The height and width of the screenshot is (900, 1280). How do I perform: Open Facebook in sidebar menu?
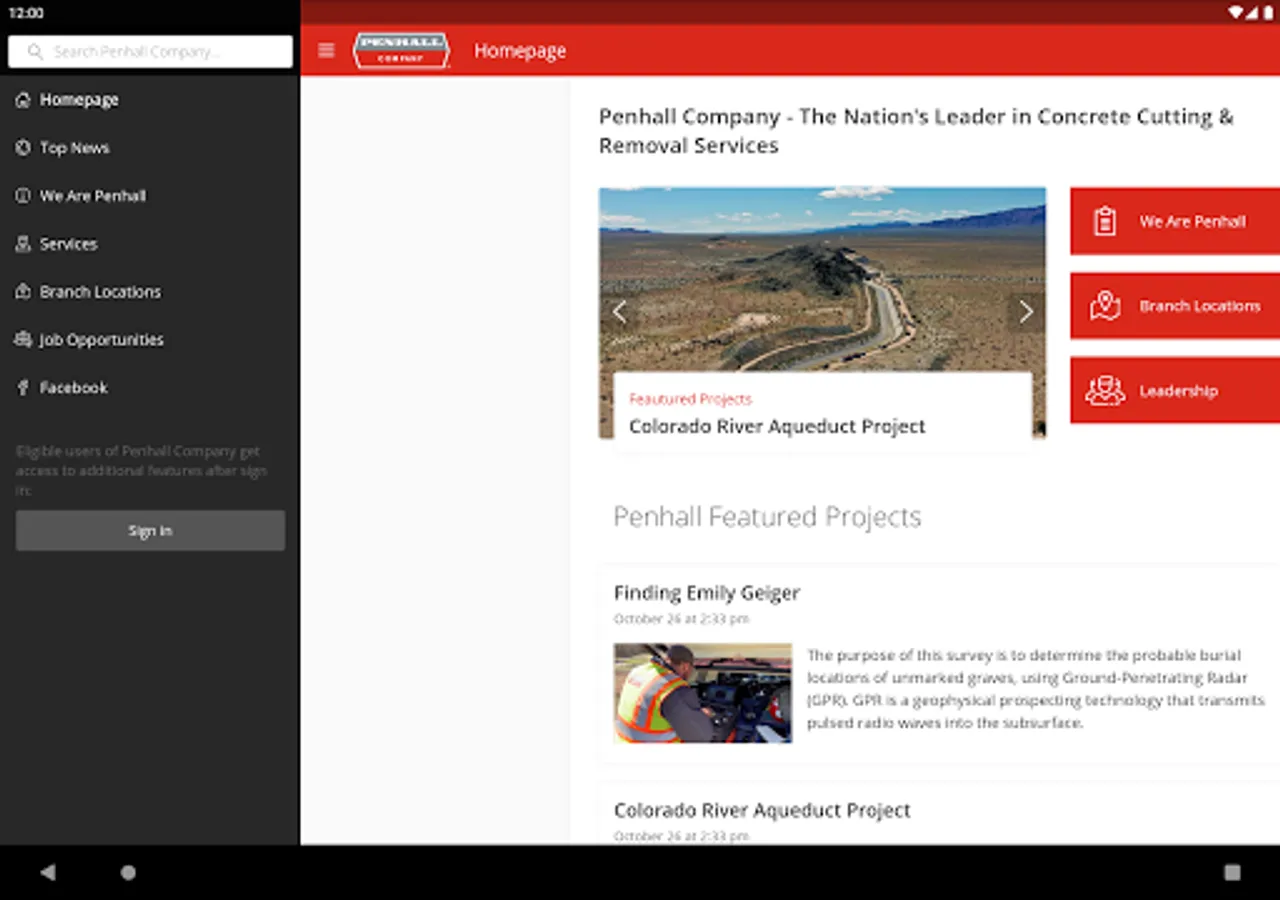pos(150,388)
